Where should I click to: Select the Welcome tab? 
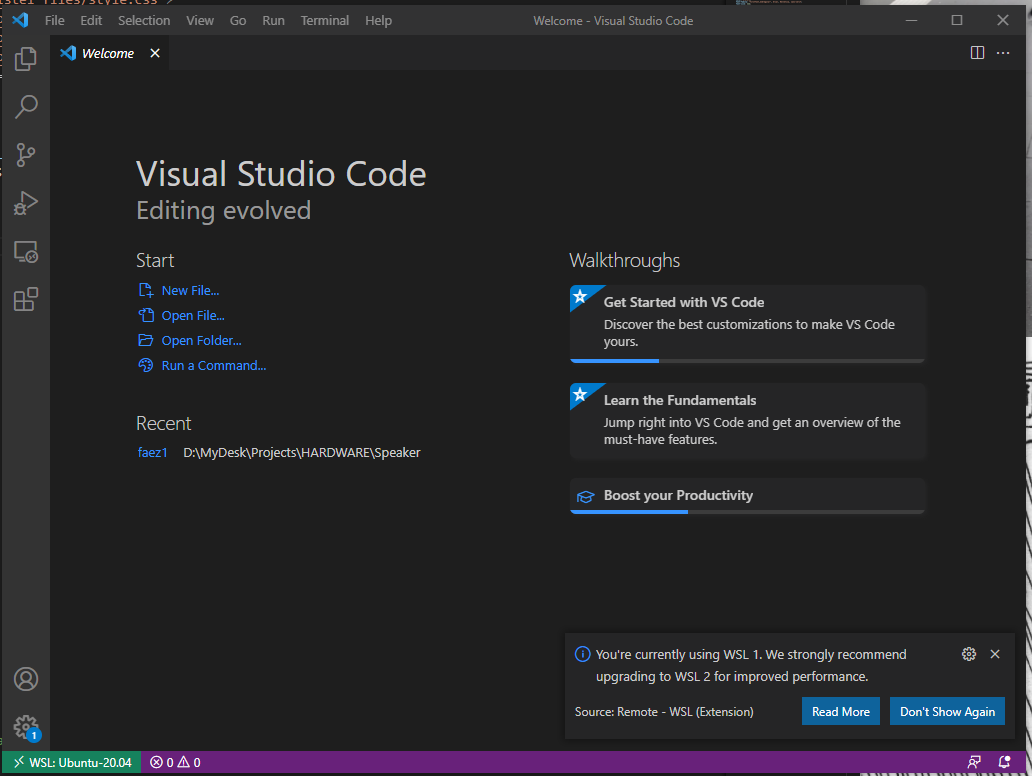107,53
